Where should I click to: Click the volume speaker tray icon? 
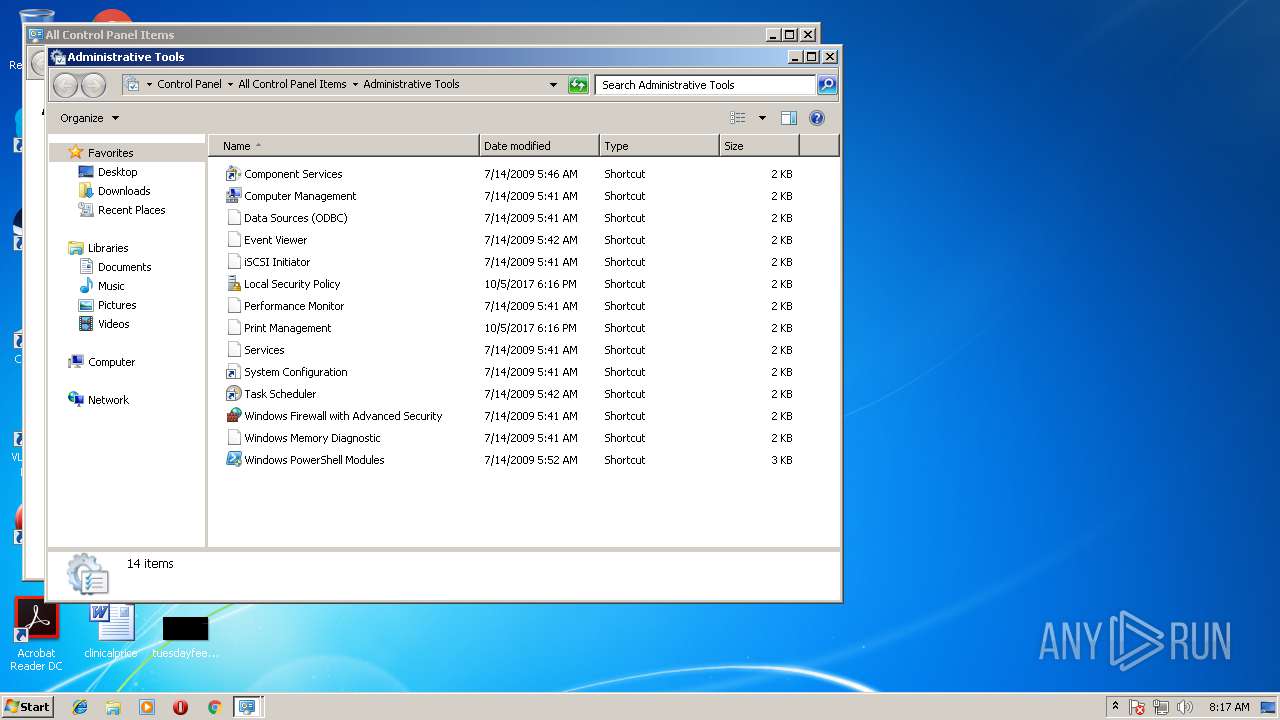pos(1185,707)
